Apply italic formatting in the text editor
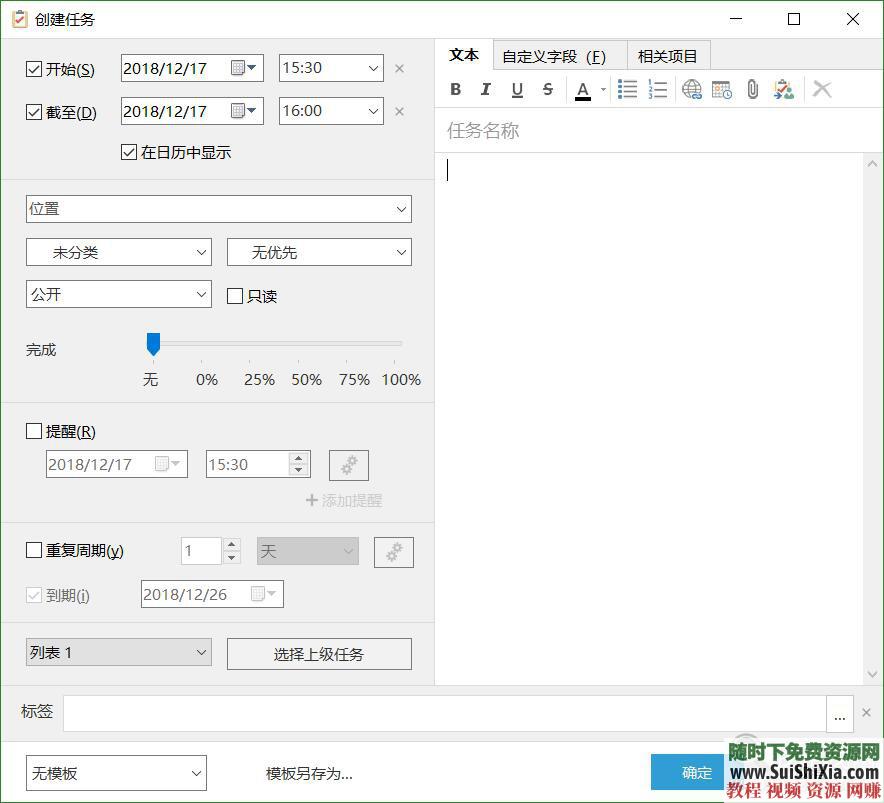 pos(486,89)
